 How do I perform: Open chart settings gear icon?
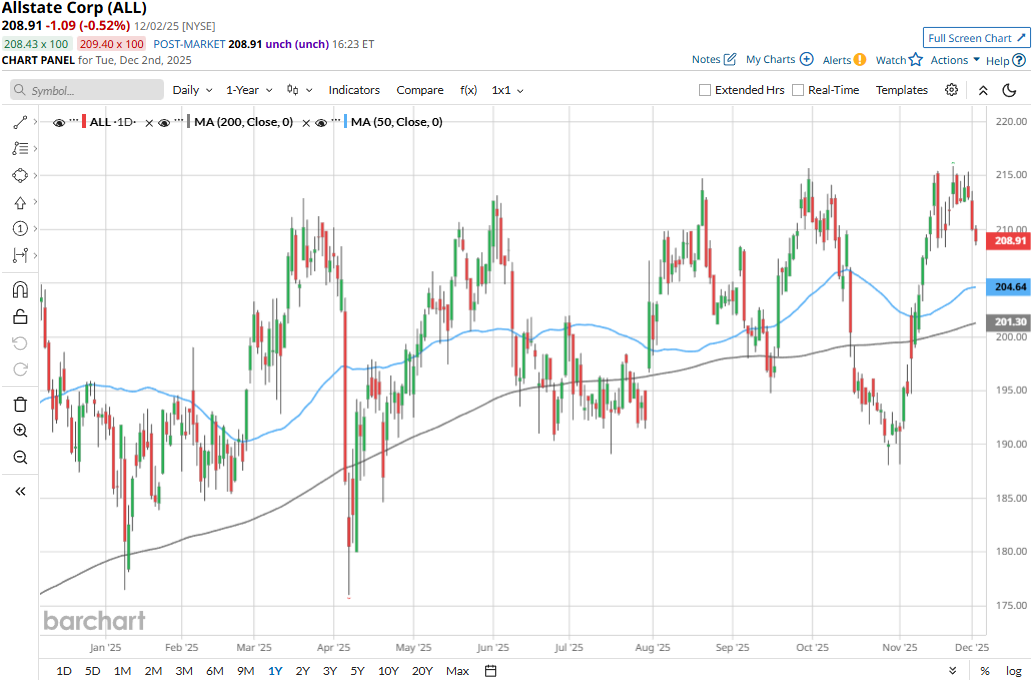(951, 90)
